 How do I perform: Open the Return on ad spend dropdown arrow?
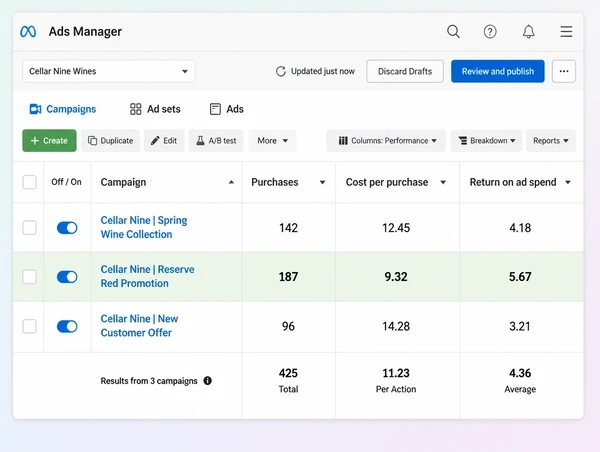tap(568, 183)
